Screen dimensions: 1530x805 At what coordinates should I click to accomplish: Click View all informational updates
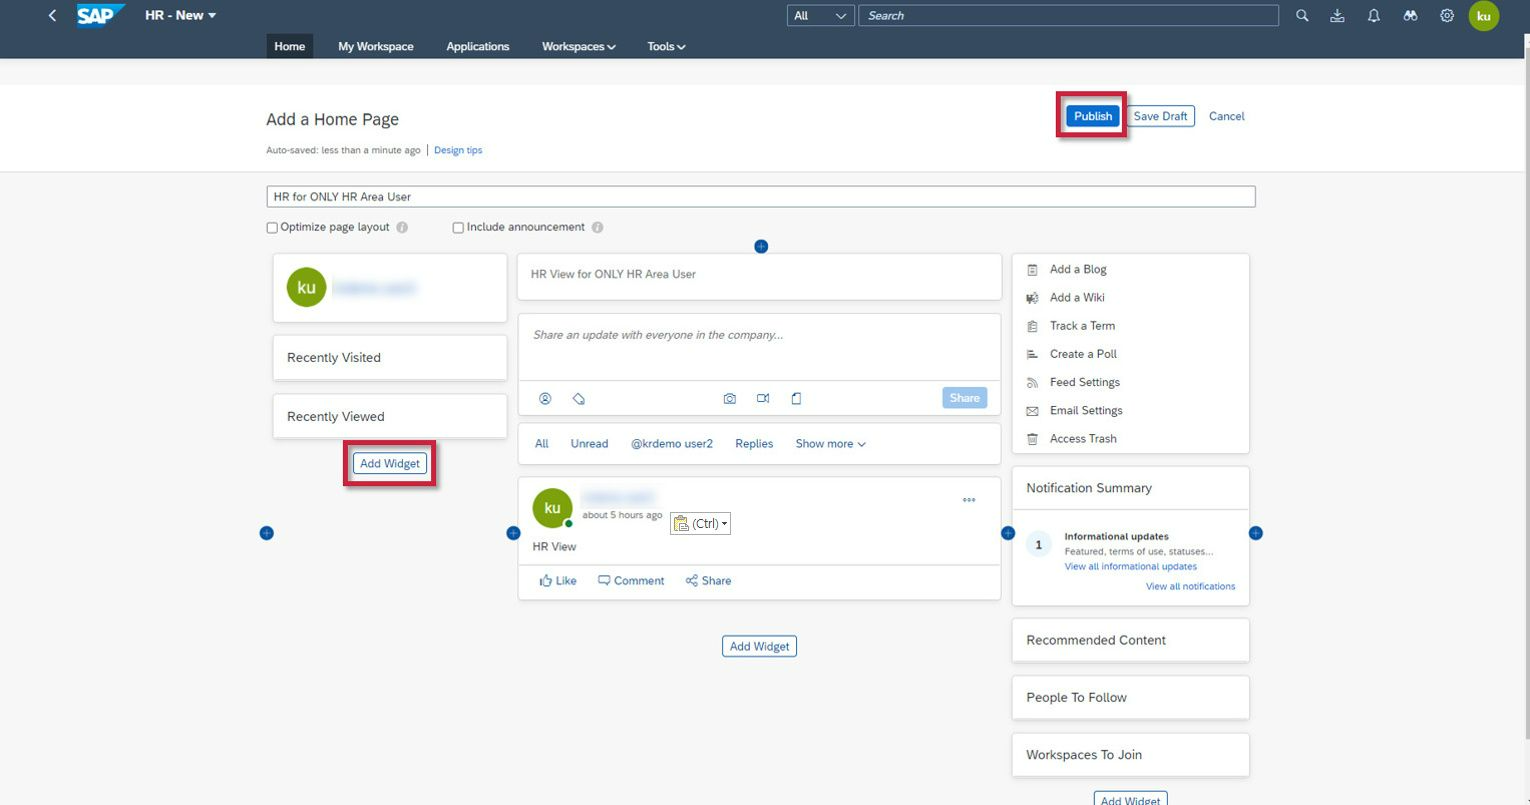point(1130,566)
